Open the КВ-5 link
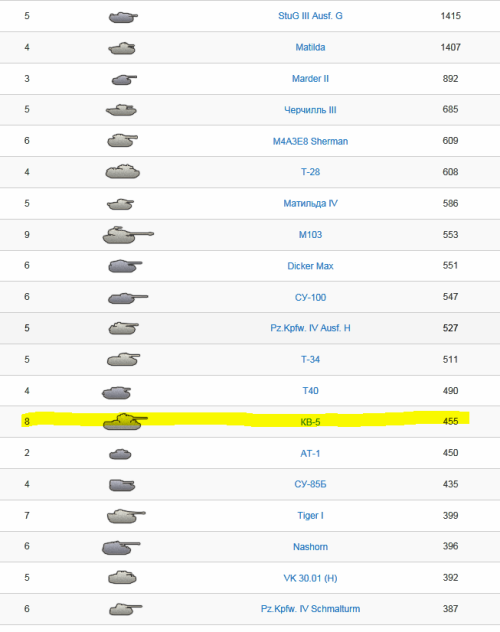Viewport: 500px width, 632px height. tap(310, 422)
